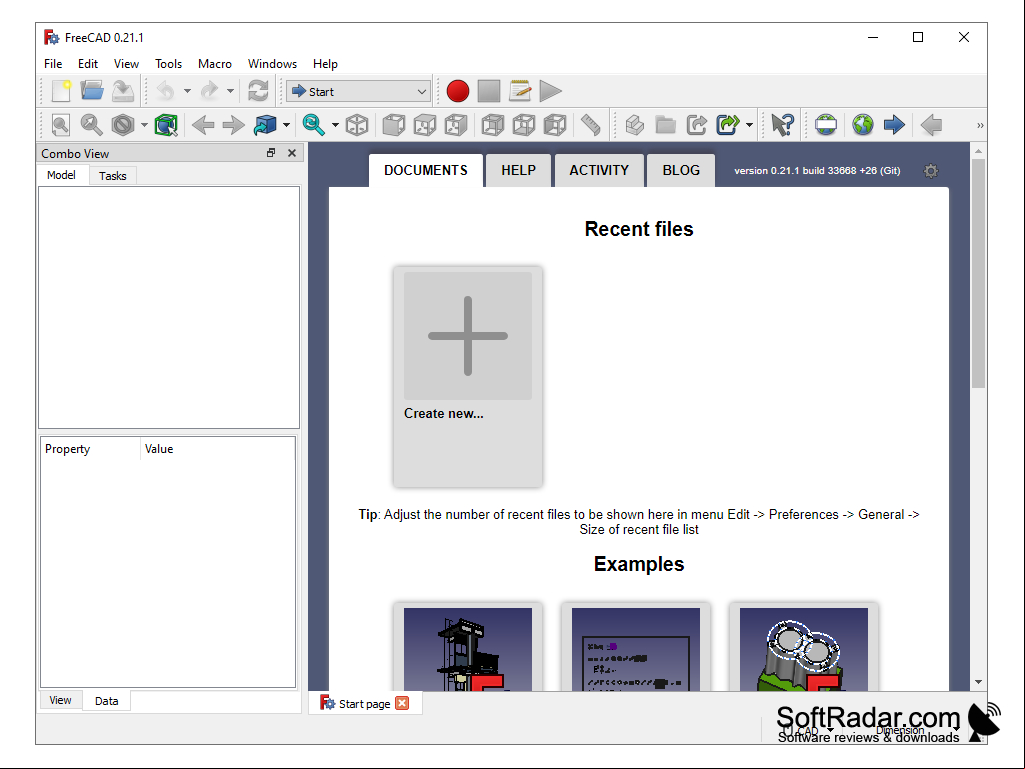Set rear view cube icon

493,125
